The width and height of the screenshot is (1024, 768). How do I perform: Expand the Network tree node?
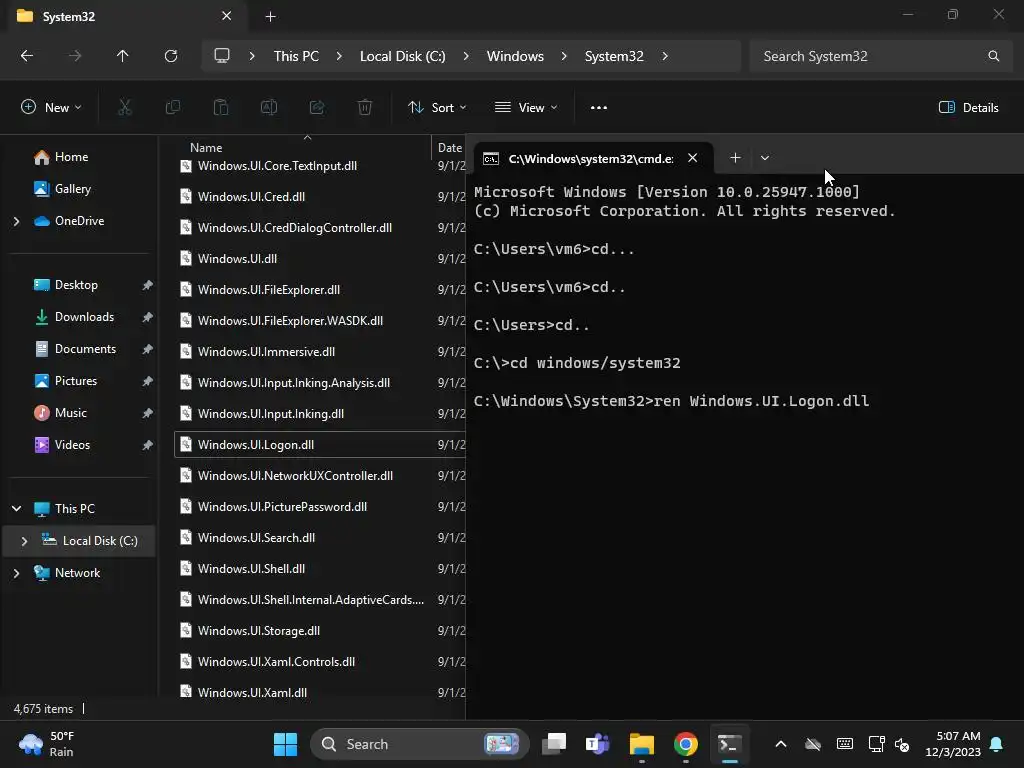(x=17, y=573)
